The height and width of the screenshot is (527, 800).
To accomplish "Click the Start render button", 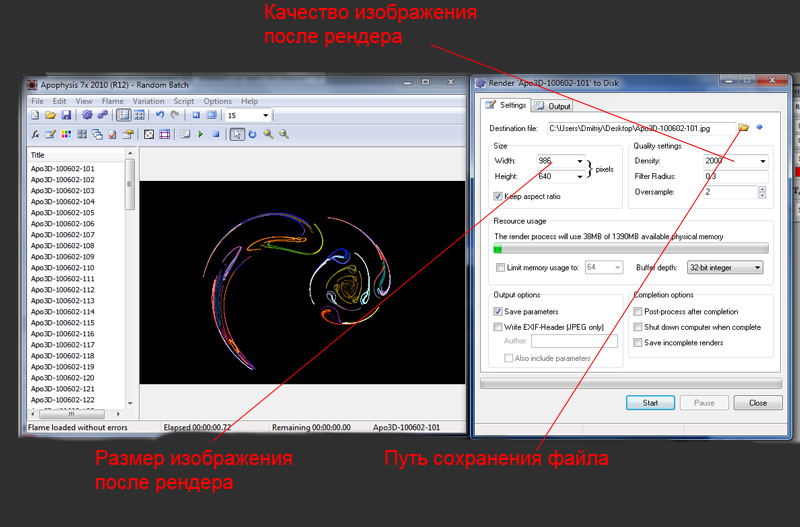I will pos(651,403).
